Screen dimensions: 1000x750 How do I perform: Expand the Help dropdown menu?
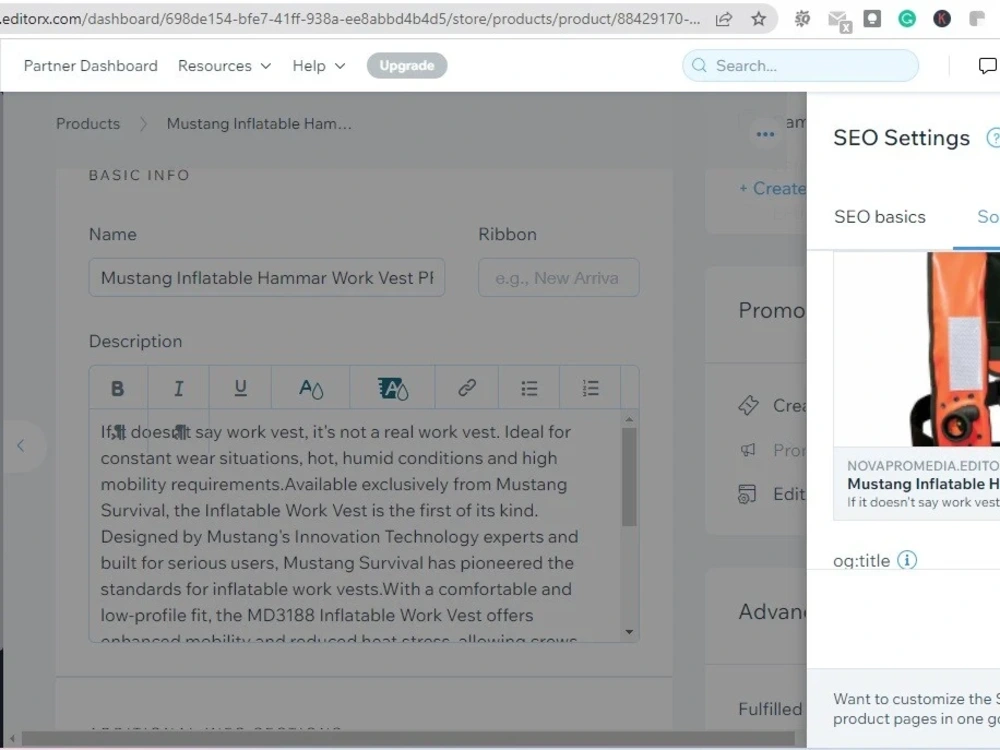coord(319,66)
